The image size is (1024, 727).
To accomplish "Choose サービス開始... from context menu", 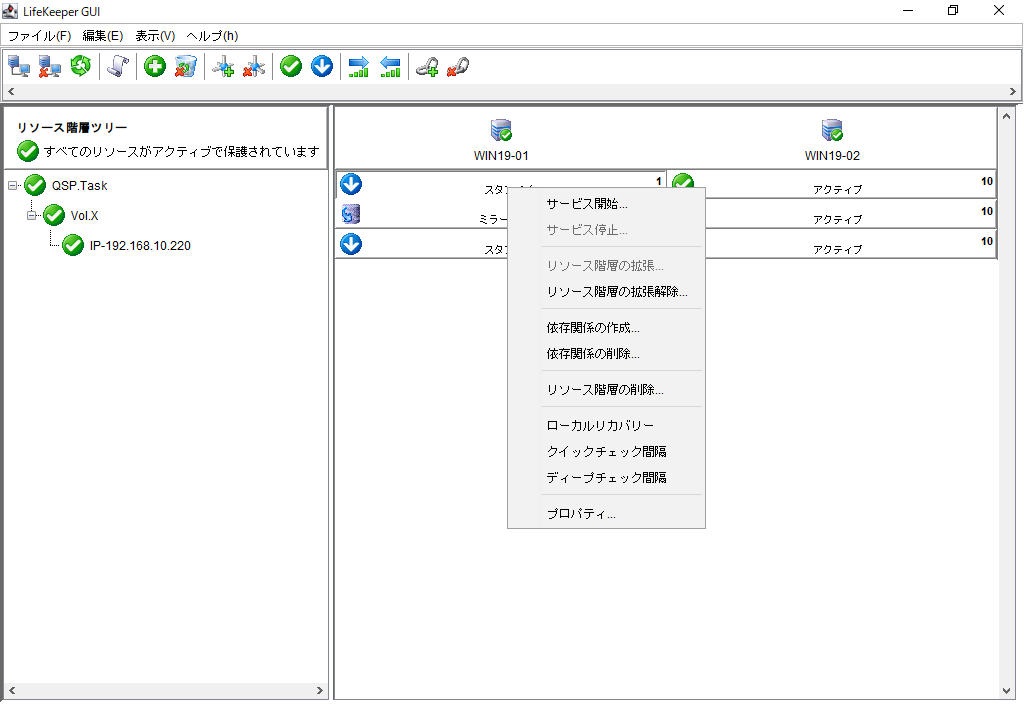I will pos(586,204).
